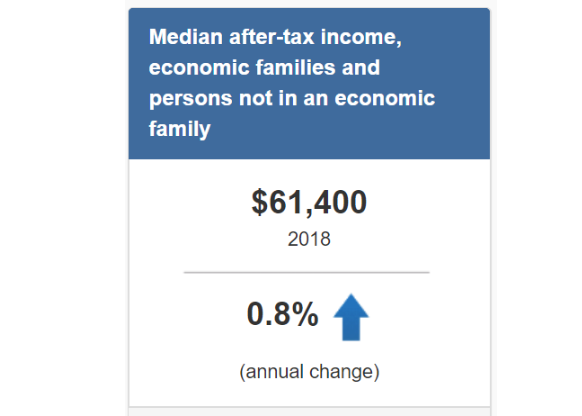
Task: Click the "persons not in an economic" heading line
Action: pos(292,98)
